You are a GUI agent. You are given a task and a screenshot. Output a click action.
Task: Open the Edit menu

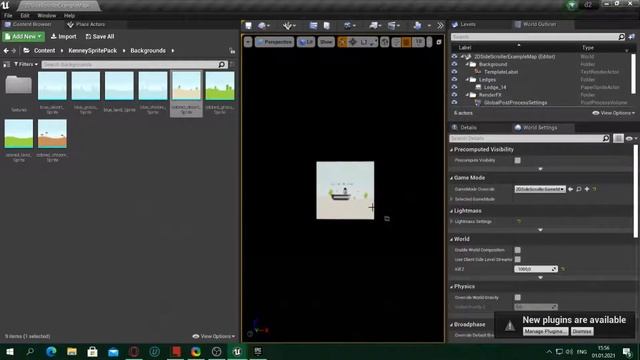(x=25, y=16)
